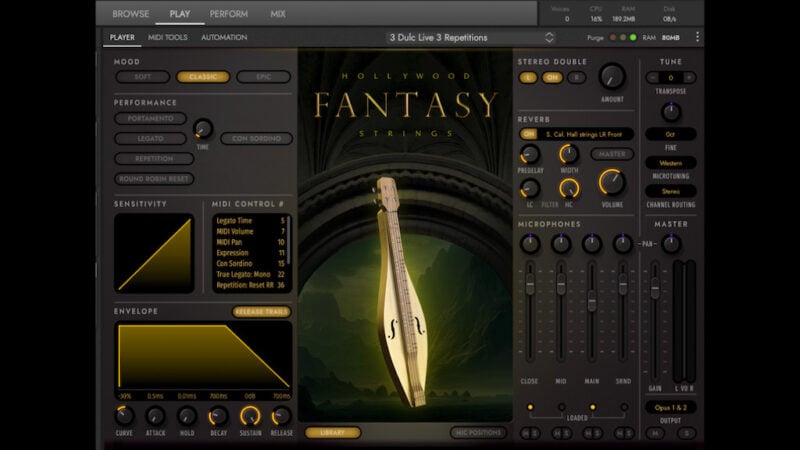Switch to the Browse tab
The width and height of the screenshot is (800, 450).
130,14
